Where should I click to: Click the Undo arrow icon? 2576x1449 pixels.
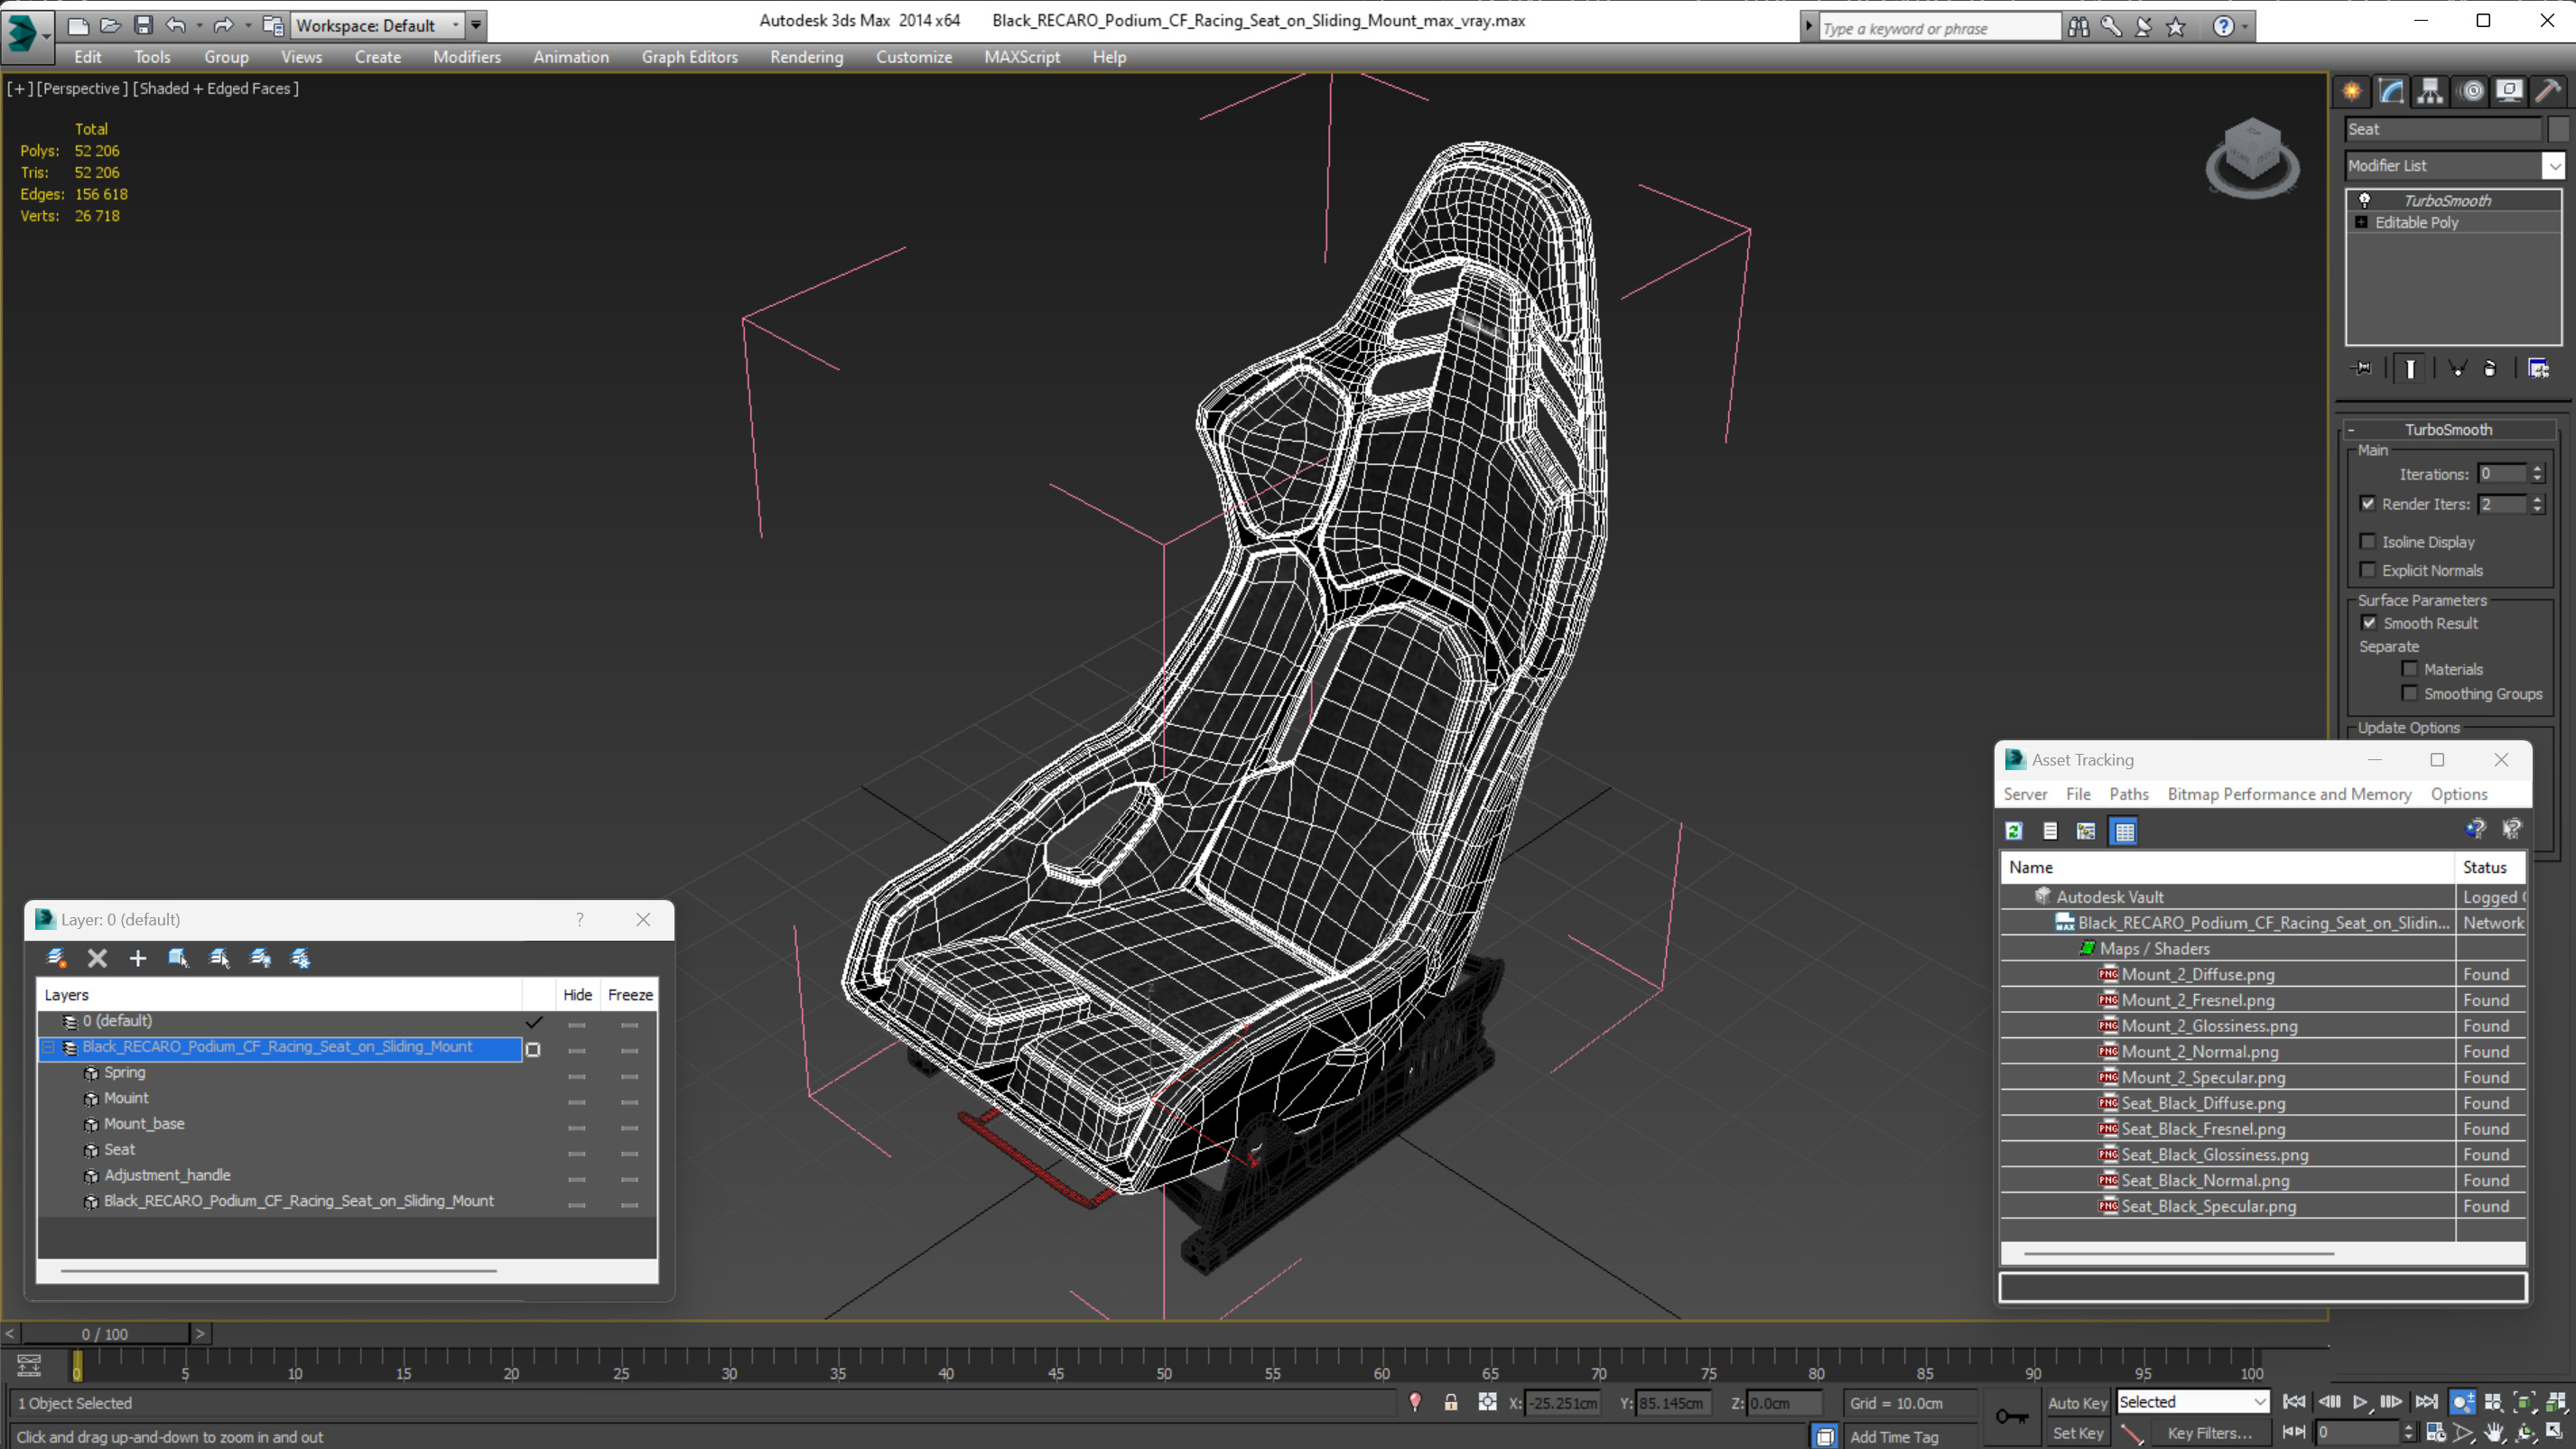pos(176,25)
